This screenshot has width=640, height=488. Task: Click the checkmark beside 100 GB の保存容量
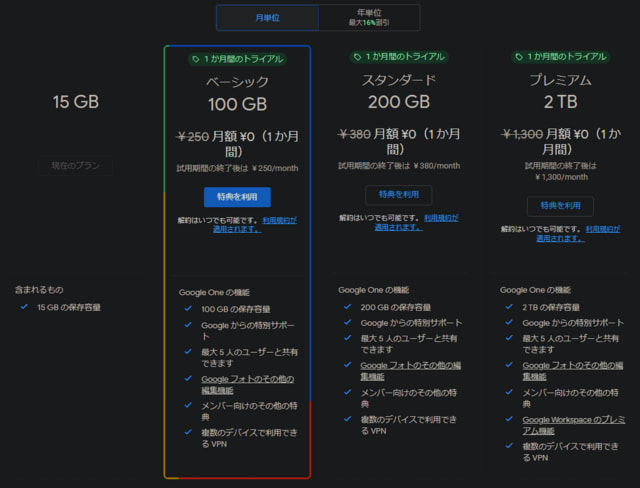coord(187,309)
